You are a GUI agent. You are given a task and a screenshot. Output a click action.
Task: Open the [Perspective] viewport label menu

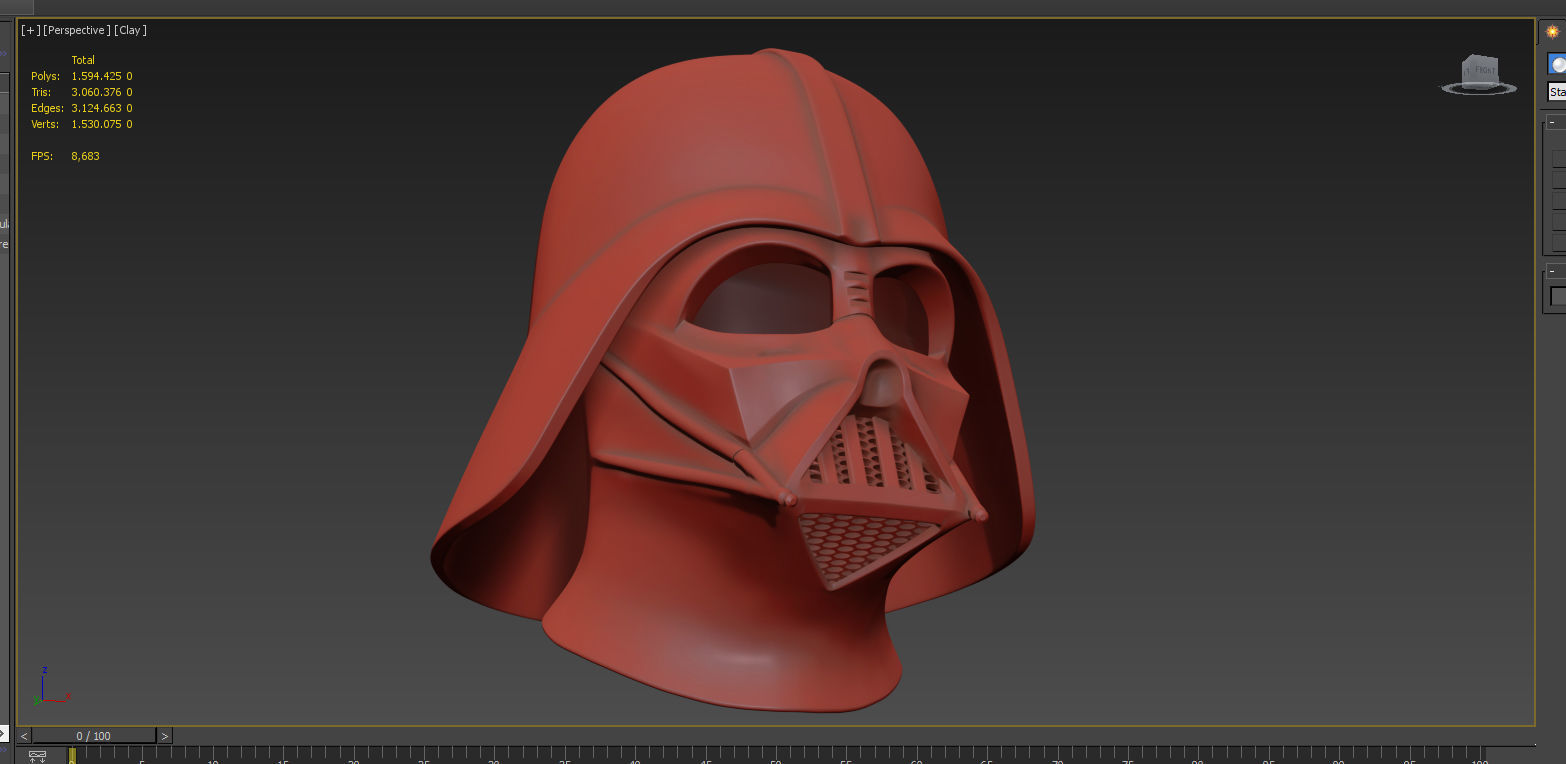[77, 30]
